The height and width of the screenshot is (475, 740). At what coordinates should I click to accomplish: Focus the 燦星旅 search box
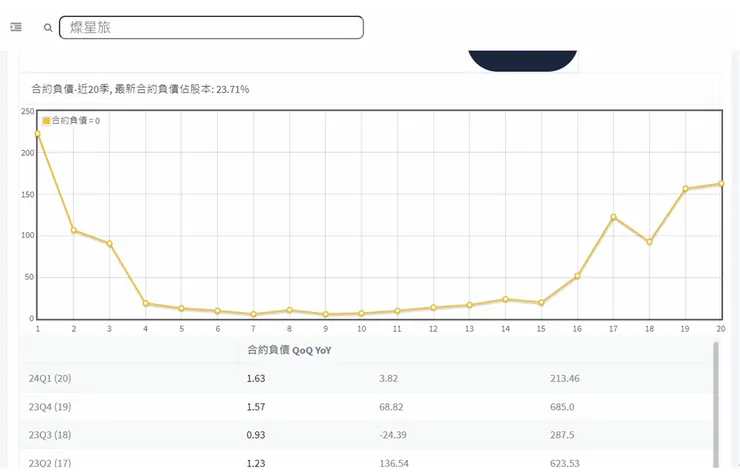(211, 28)
